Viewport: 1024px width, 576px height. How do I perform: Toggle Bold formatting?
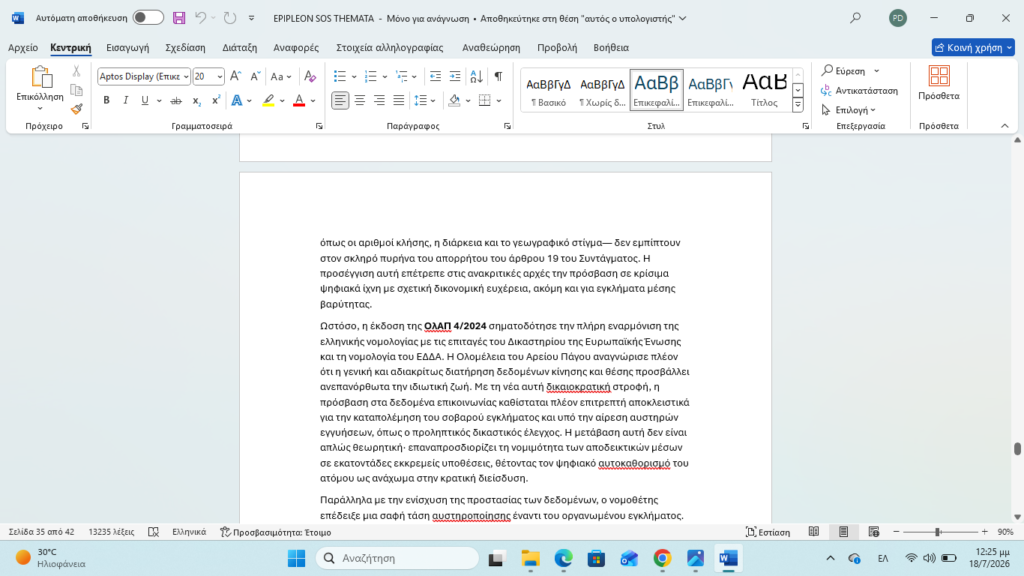coord(106,101)
